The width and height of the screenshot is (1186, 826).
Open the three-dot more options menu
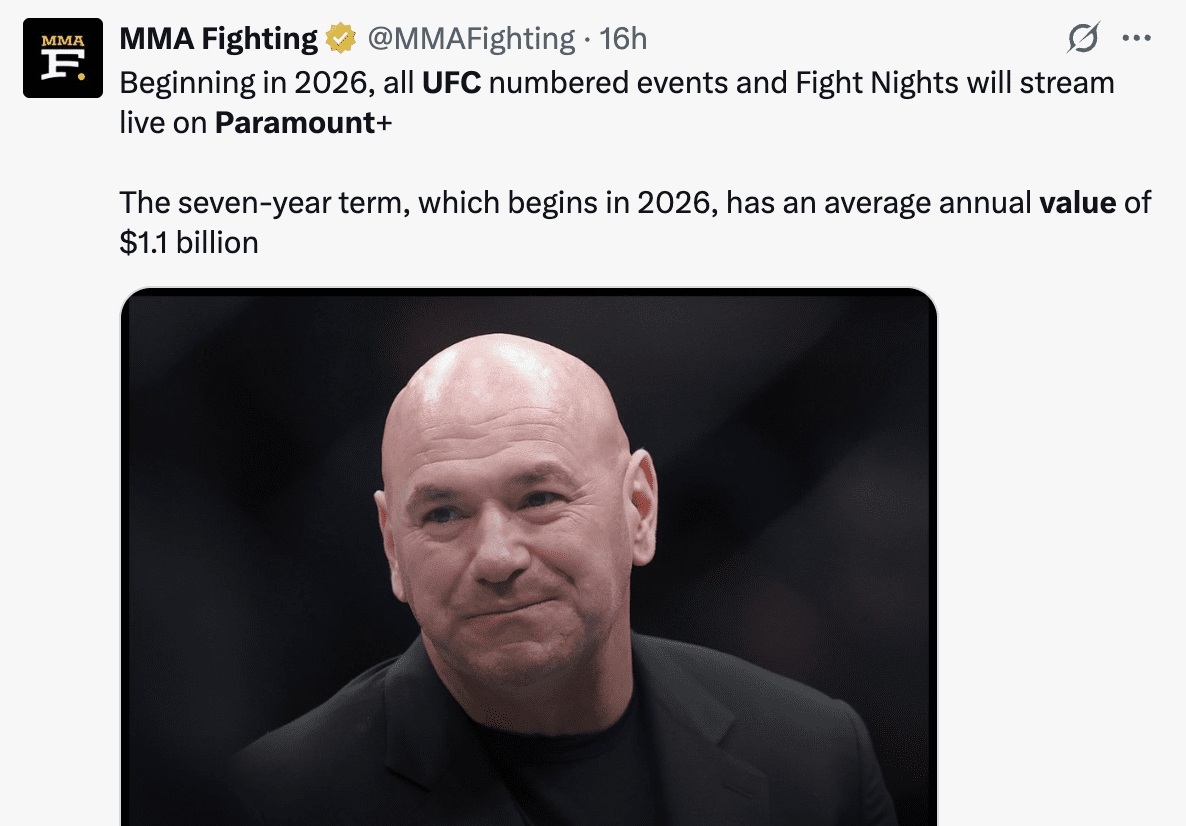(x=1137, y=39)
